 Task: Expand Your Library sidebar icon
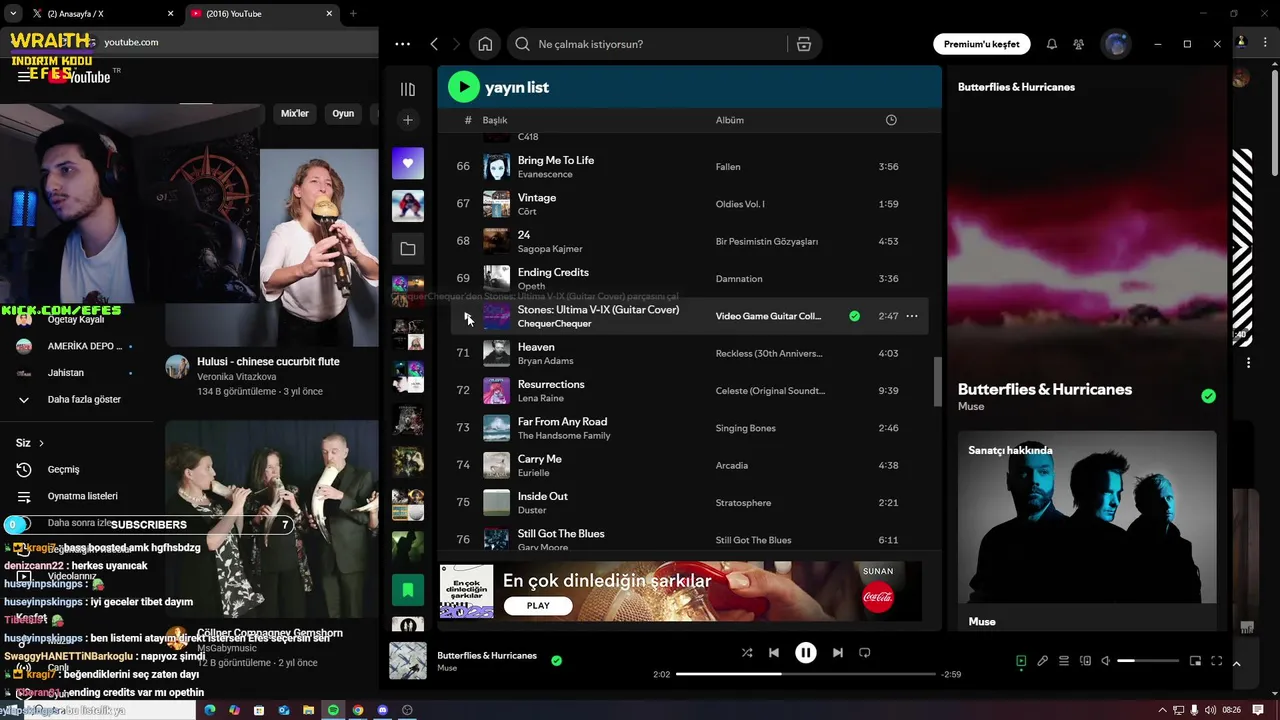(408, 89)
